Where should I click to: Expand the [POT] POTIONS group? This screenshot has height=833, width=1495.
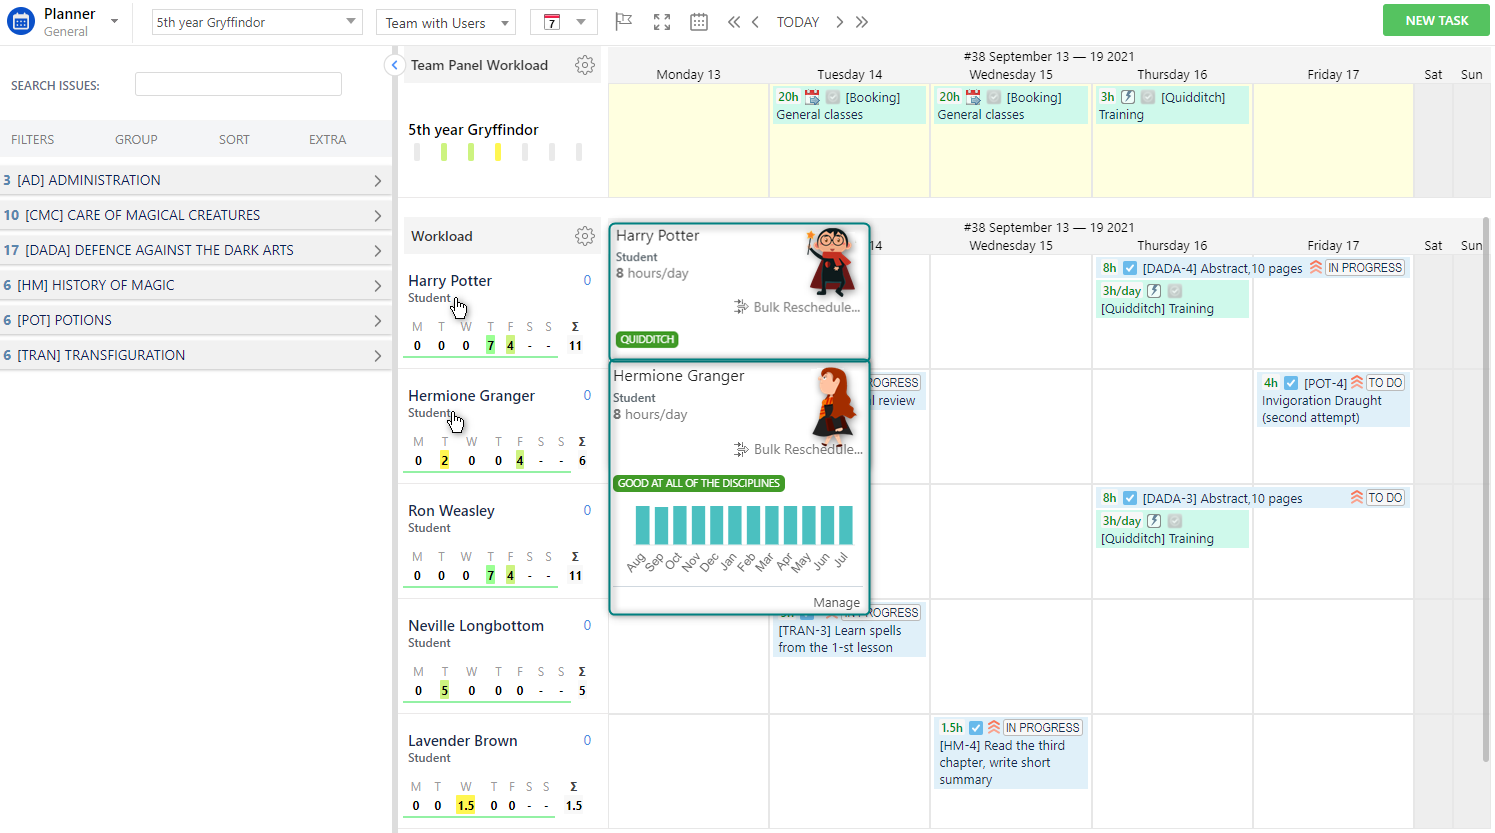pyautogui.click(x=196, y=320)
